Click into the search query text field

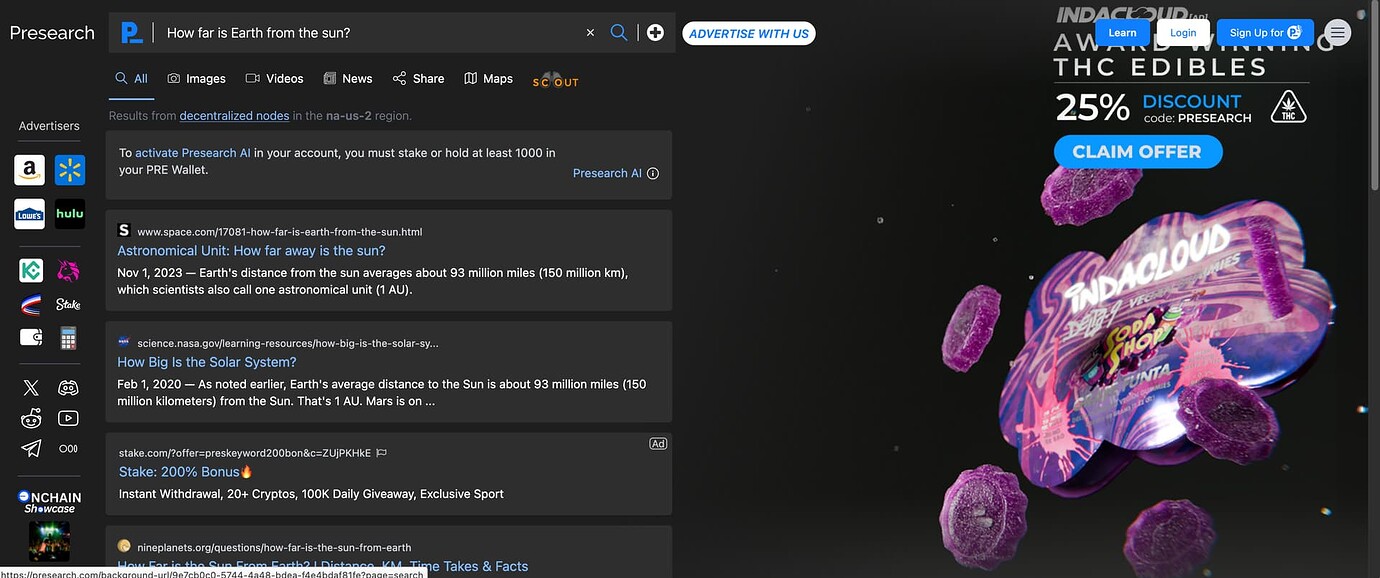click(370, 33)
